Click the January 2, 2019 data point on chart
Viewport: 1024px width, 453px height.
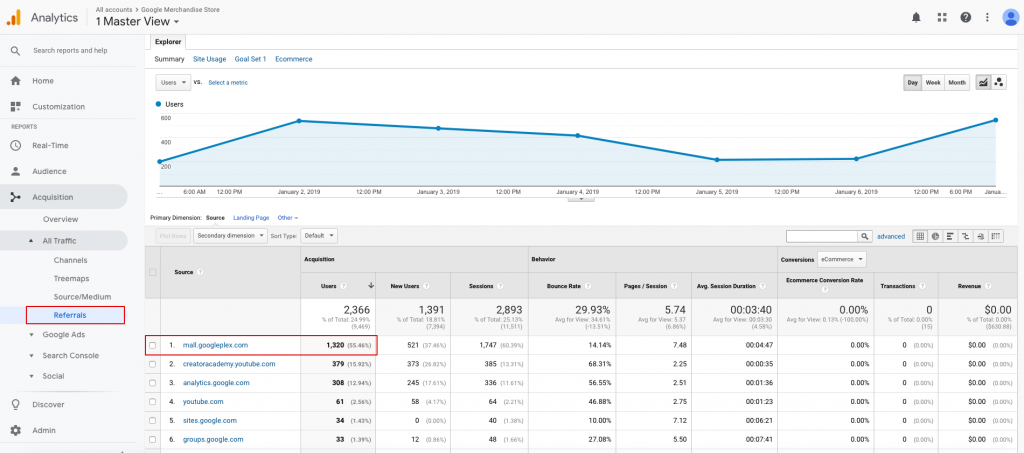pyautogui.click(x=299, y=121)
